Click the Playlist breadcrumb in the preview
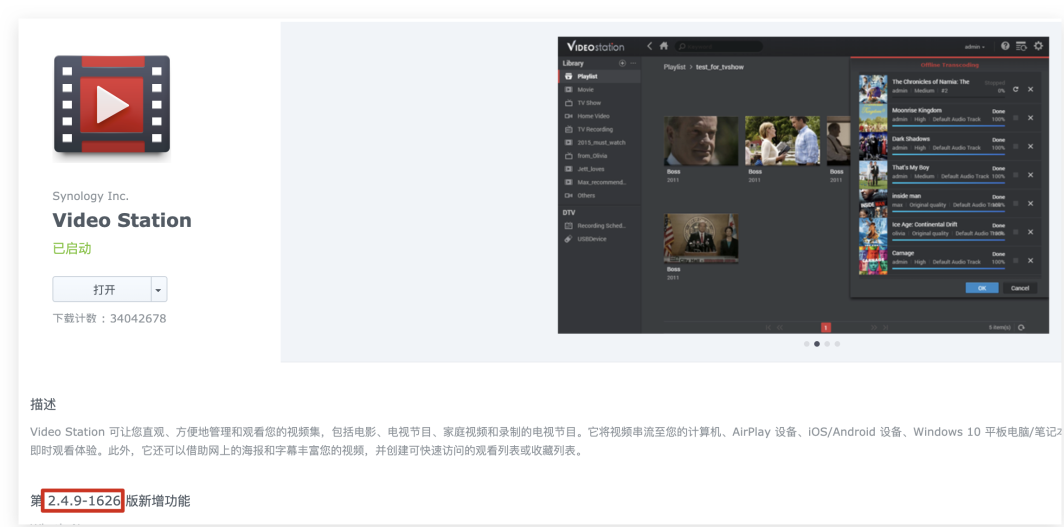 click(674, 67)
